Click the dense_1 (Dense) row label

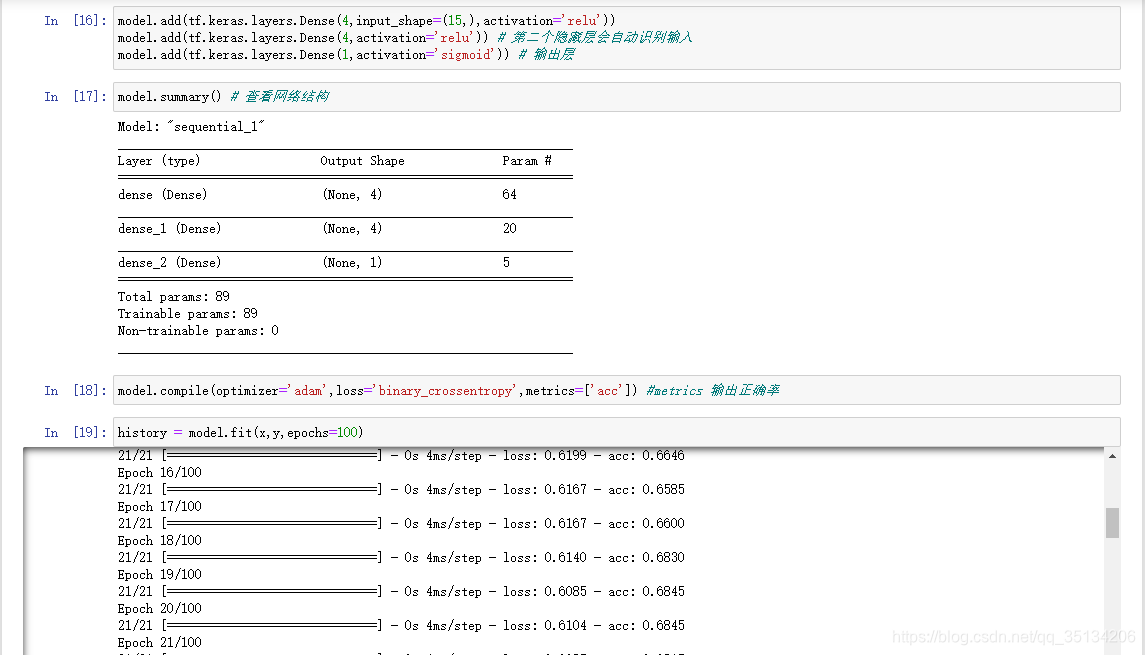pos(169,229)
